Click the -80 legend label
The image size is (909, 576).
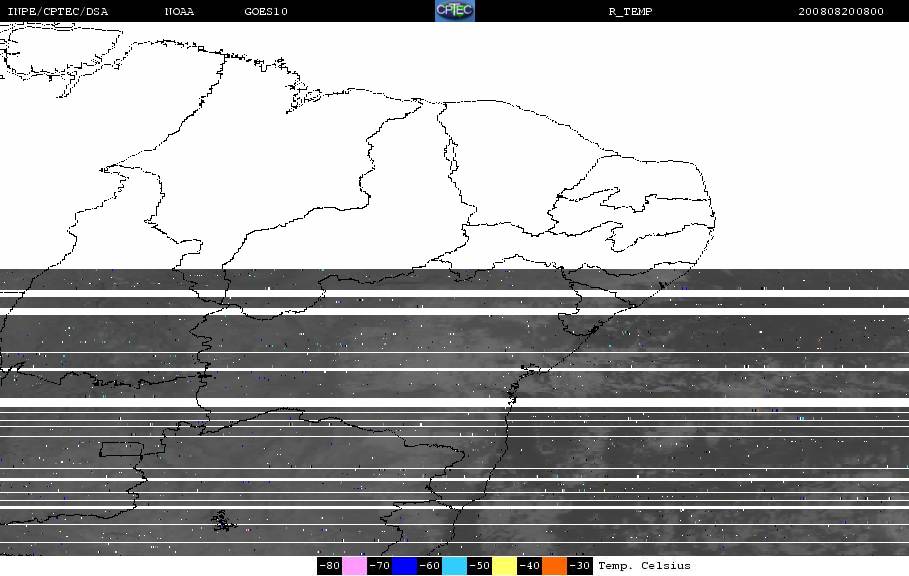pyautogui.click(x=329, y=566)
